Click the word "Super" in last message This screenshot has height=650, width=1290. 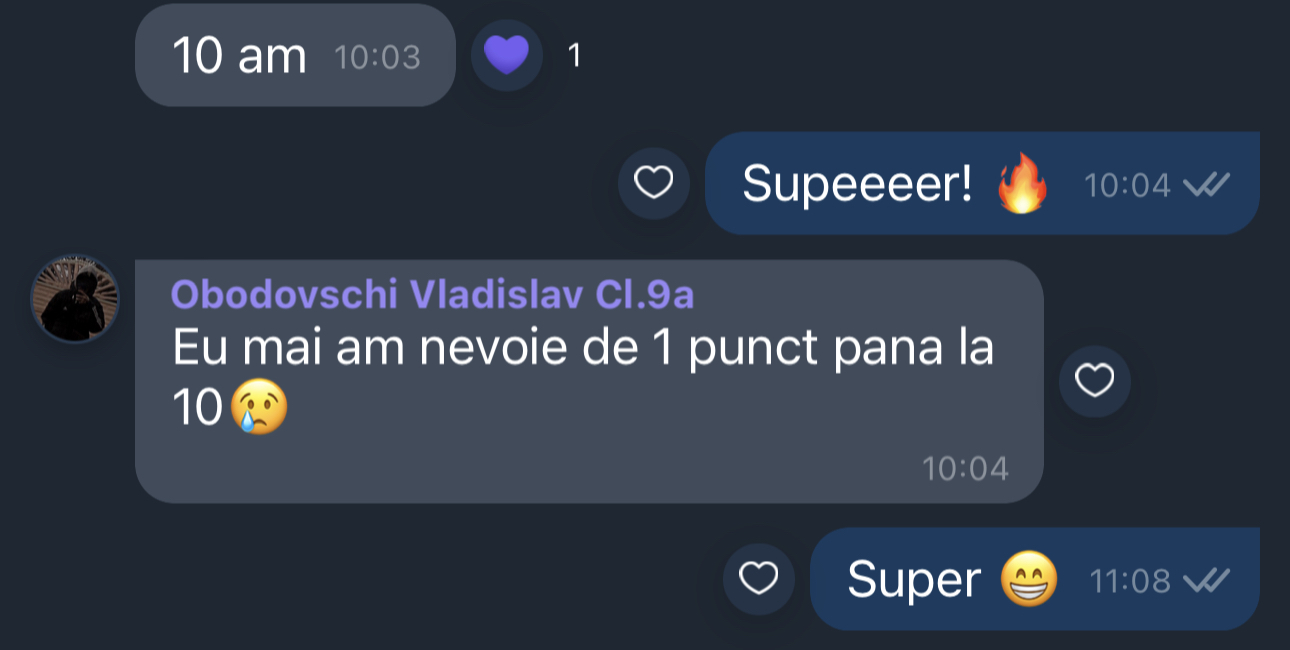click(914, 580)
